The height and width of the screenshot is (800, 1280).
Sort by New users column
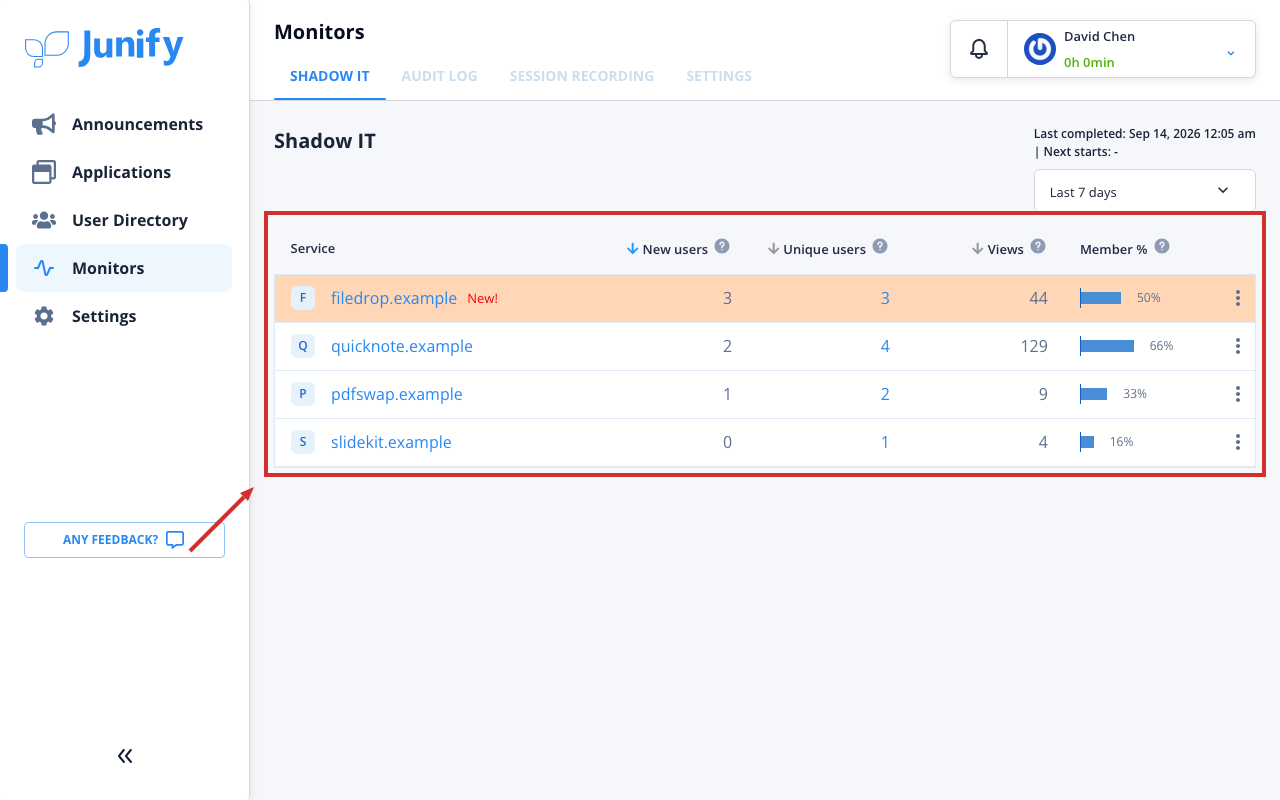(x=667, y=249)
